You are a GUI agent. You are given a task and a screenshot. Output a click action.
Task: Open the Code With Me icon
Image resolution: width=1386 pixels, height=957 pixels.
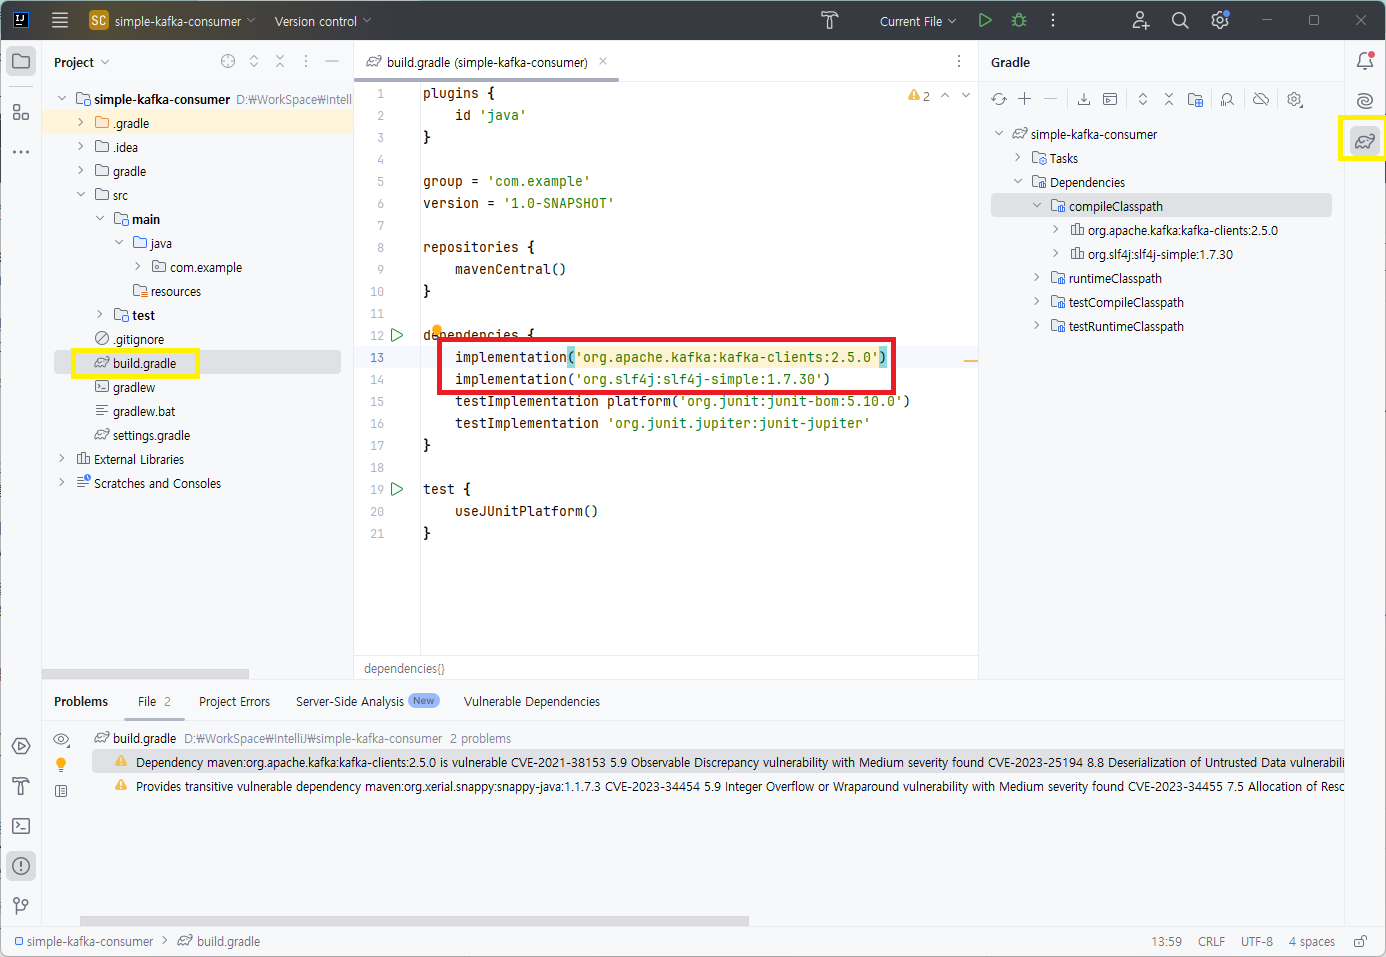click(x=1140, y=20)
